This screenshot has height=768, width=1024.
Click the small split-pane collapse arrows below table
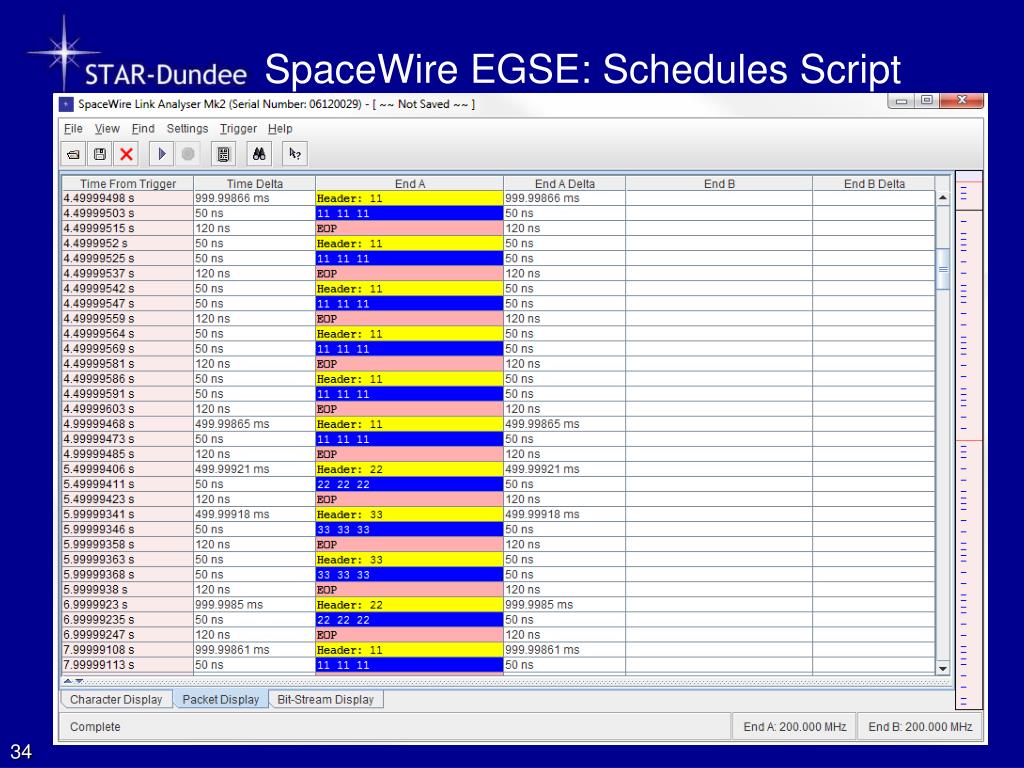click(x=73, y=681)
